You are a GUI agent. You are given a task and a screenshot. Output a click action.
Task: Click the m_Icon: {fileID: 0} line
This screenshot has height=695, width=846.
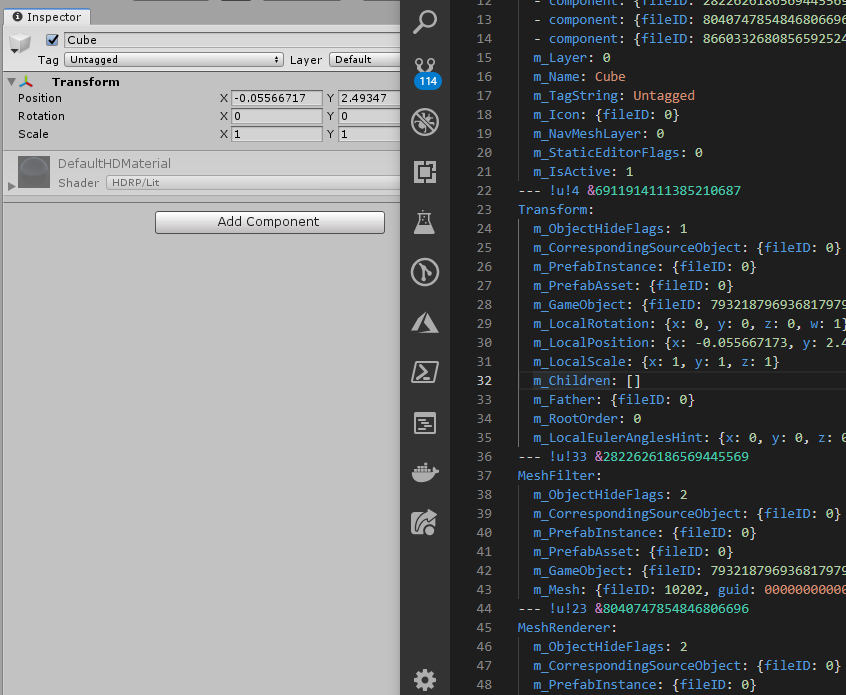coord(606,114)
